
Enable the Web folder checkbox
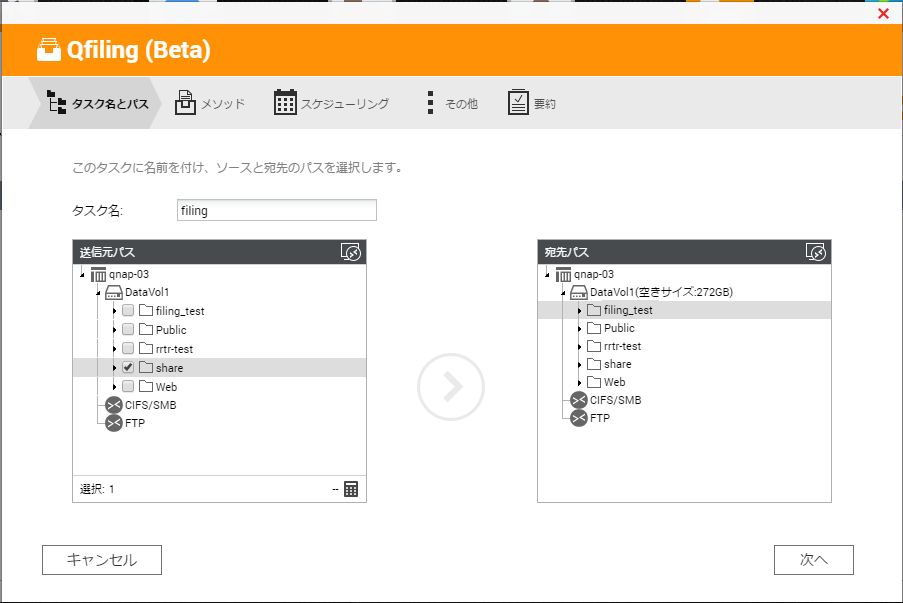(x=128, y=386)
